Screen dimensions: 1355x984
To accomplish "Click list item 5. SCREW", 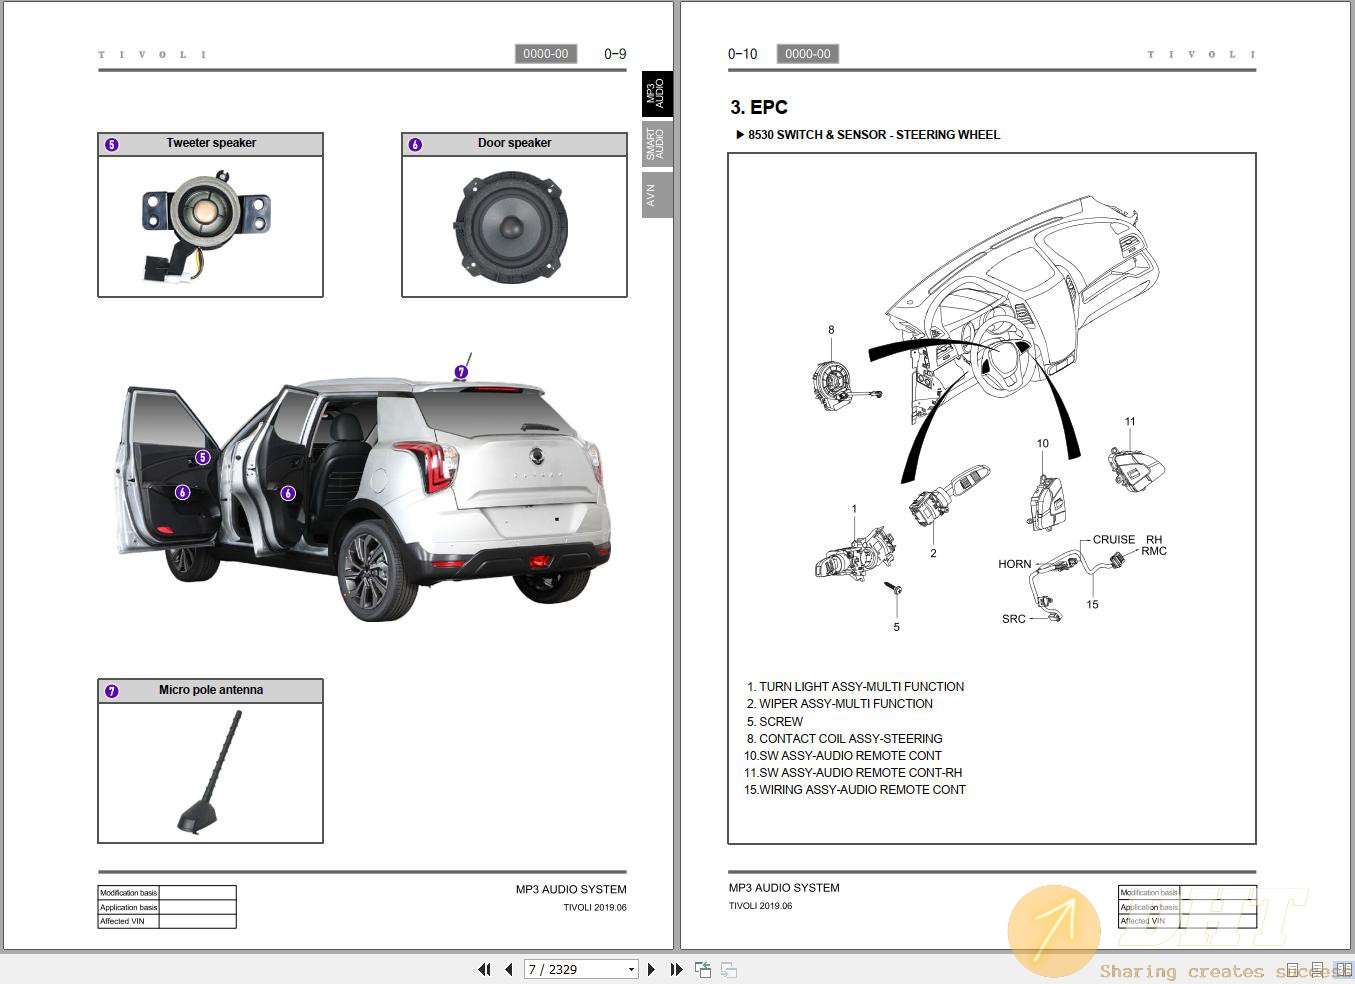I will (775, 721).
